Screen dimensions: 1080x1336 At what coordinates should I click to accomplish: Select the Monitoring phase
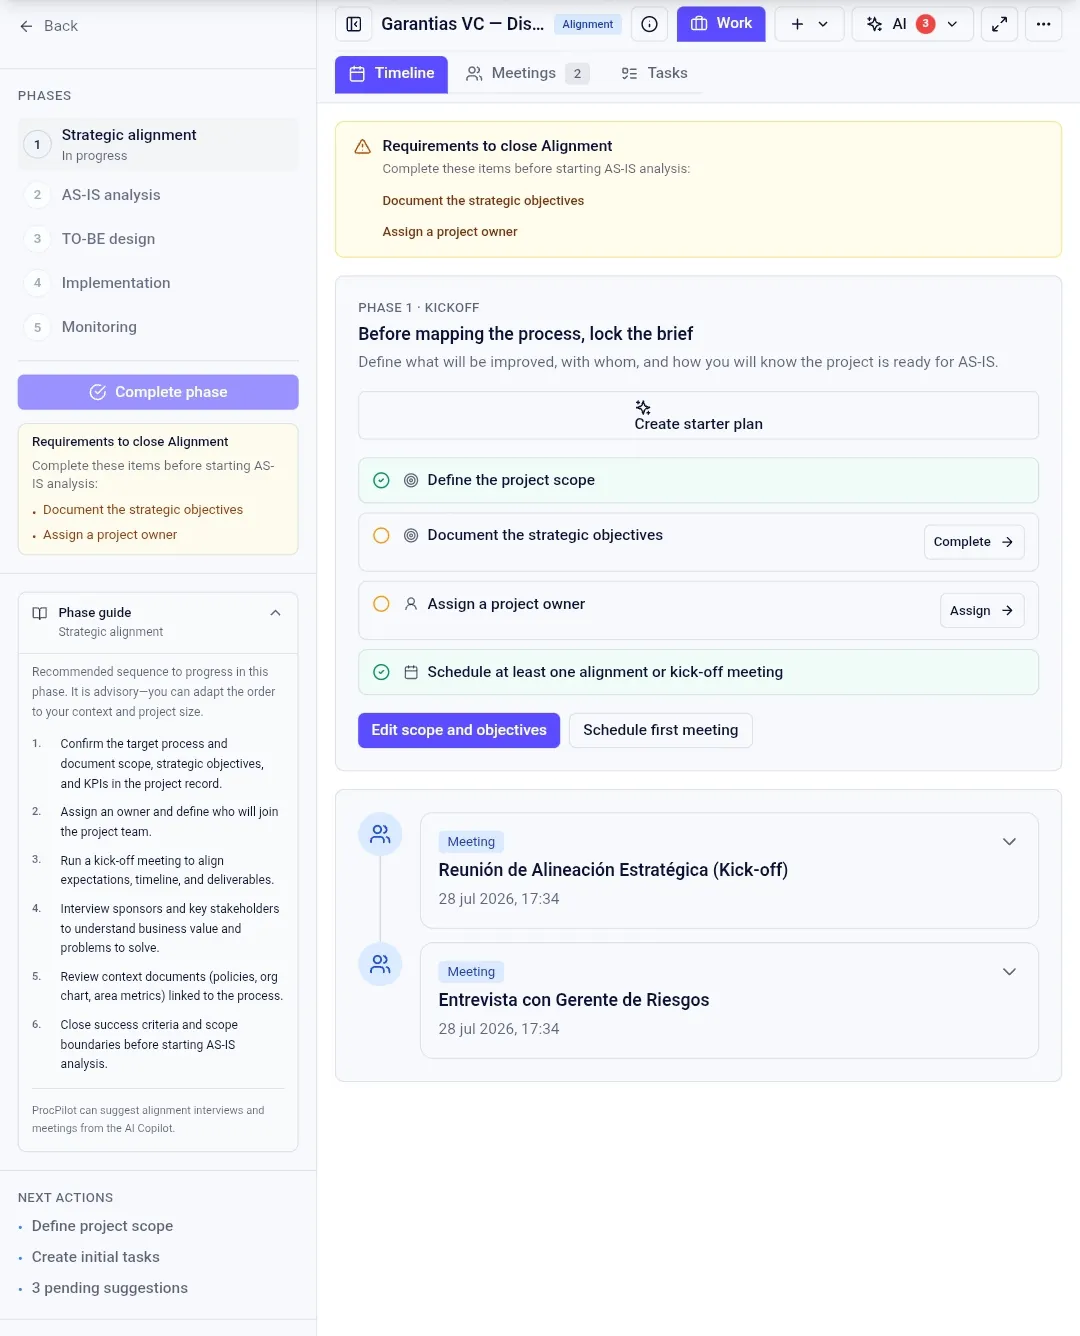point(158,327)
